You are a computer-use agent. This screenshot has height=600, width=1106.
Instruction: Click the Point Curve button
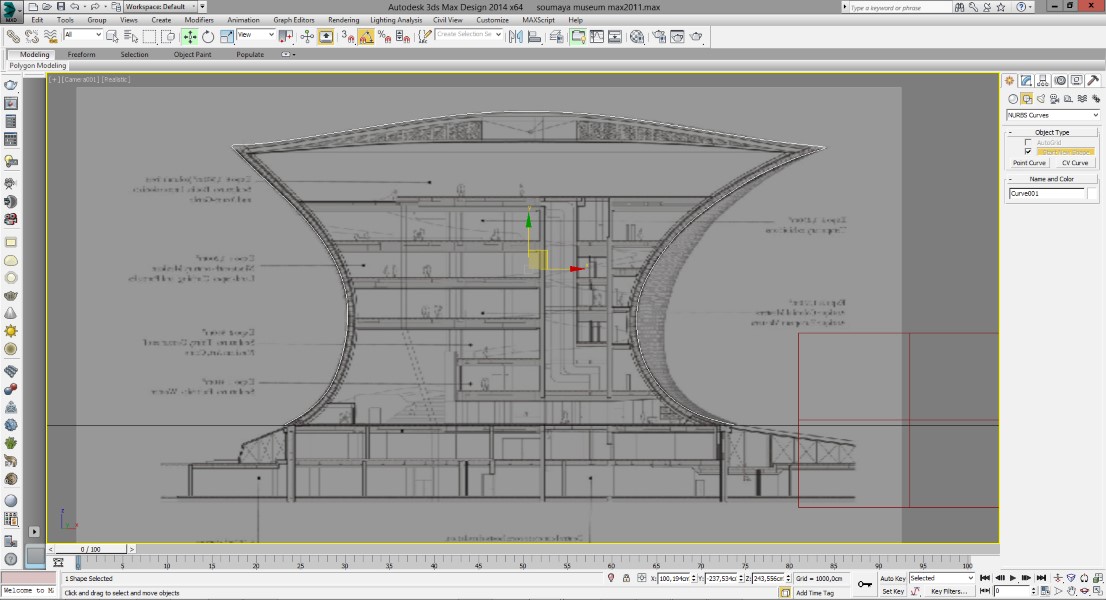(x=1029, y=163)
